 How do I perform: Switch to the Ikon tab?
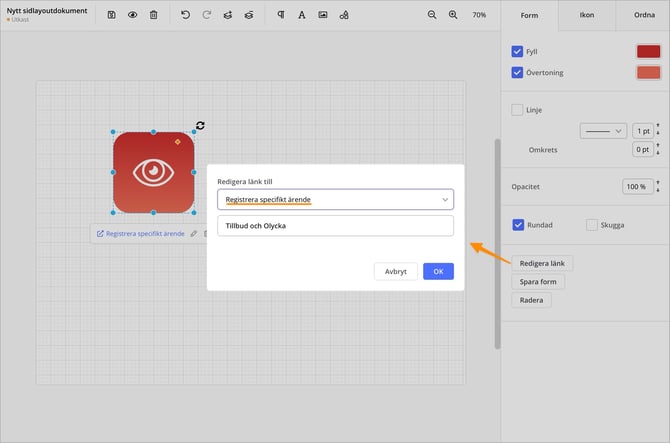587,15
